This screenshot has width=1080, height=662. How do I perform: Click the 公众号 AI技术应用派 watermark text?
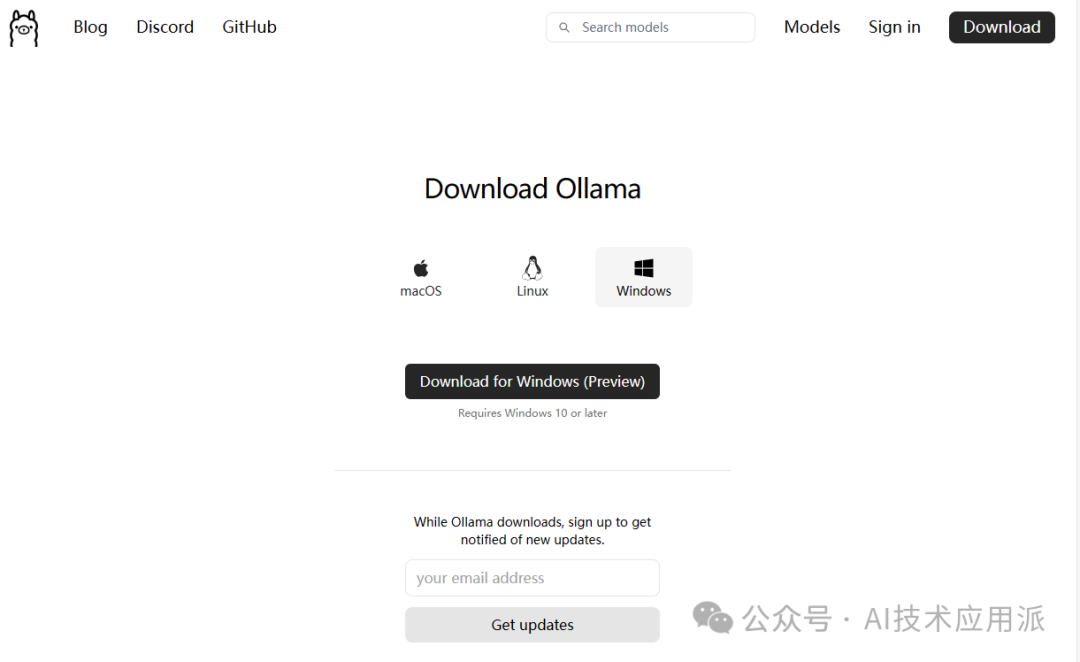tap(893, 619)
